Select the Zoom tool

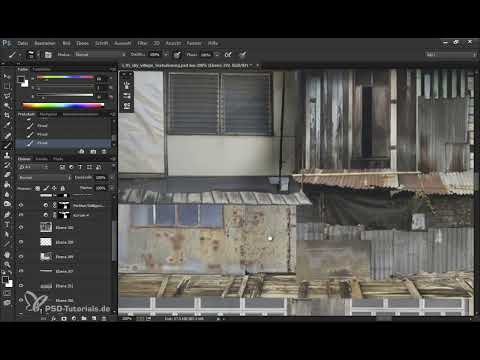[7, 265]
